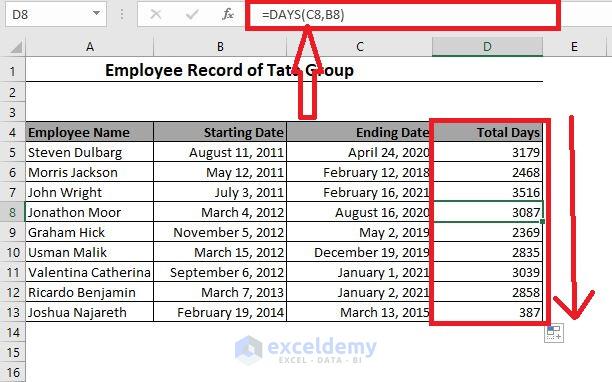Select row 8 header
Screen dimensions: 612x382
tap(12, 212)
